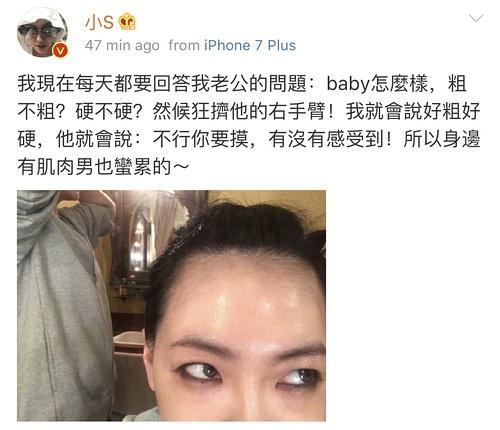
Task: Tap the woman's eyes in the photo
Action: click(x=247, y=373)
